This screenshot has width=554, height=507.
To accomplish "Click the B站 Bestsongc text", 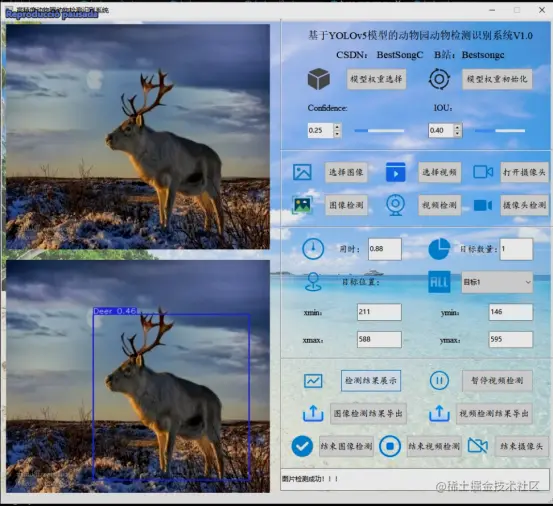I will click(469, 55).
